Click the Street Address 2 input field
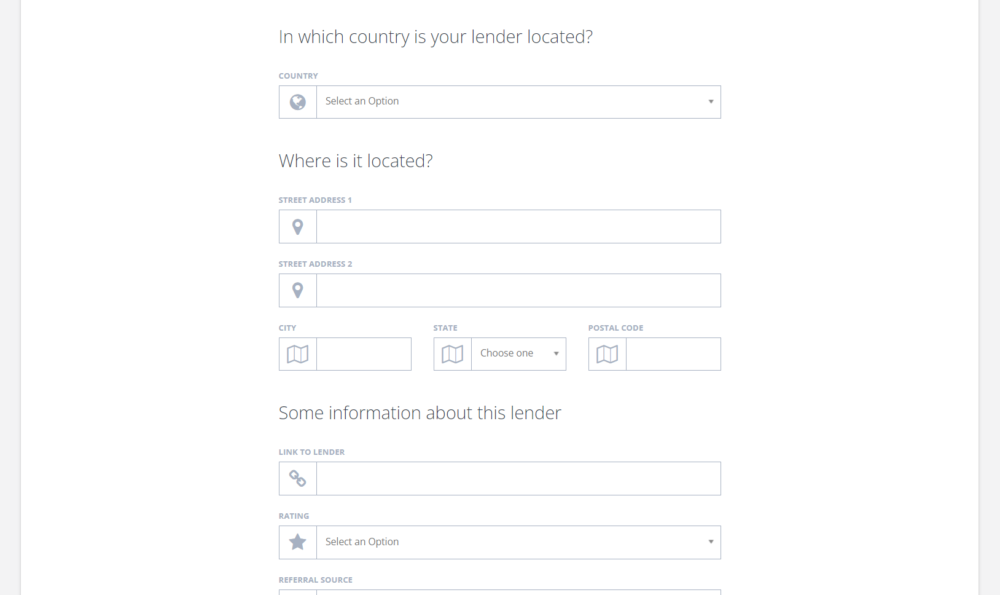The image size is (1000, 595). [x=518, y=290]
